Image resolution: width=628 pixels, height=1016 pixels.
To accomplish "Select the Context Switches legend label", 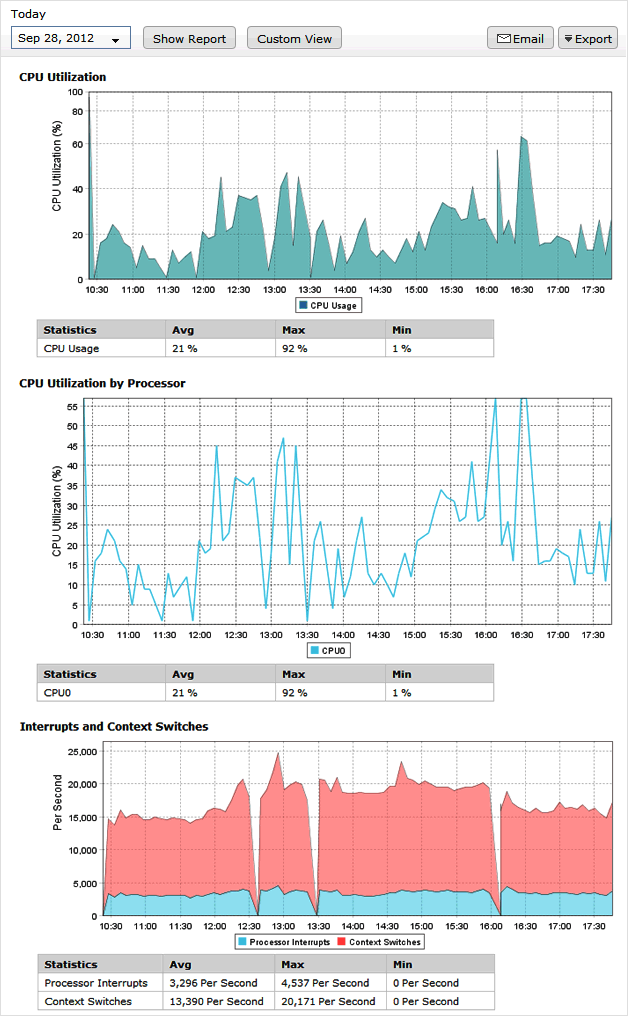I will 385,942.
